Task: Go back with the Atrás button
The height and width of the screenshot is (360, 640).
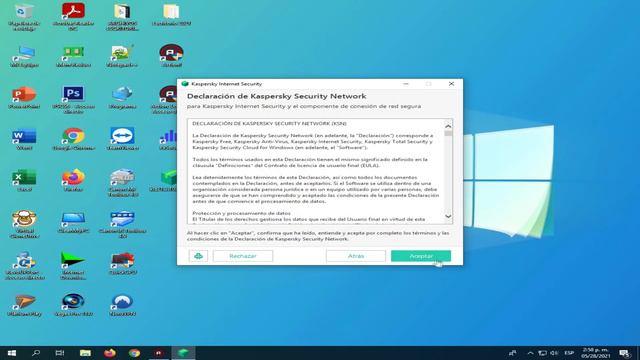Action: tap(356, 256)
